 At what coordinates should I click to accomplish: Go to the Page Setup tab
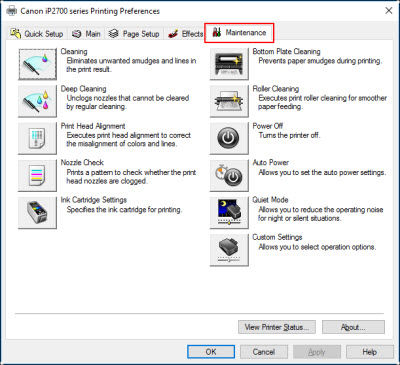(x=134, y=34)
